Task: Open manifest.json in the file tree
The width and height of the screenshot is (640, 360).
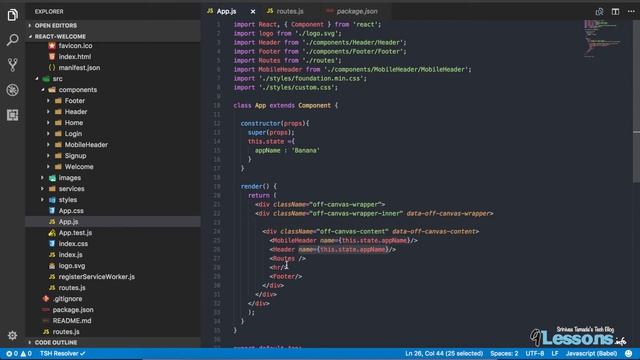Action: (79, 68)
